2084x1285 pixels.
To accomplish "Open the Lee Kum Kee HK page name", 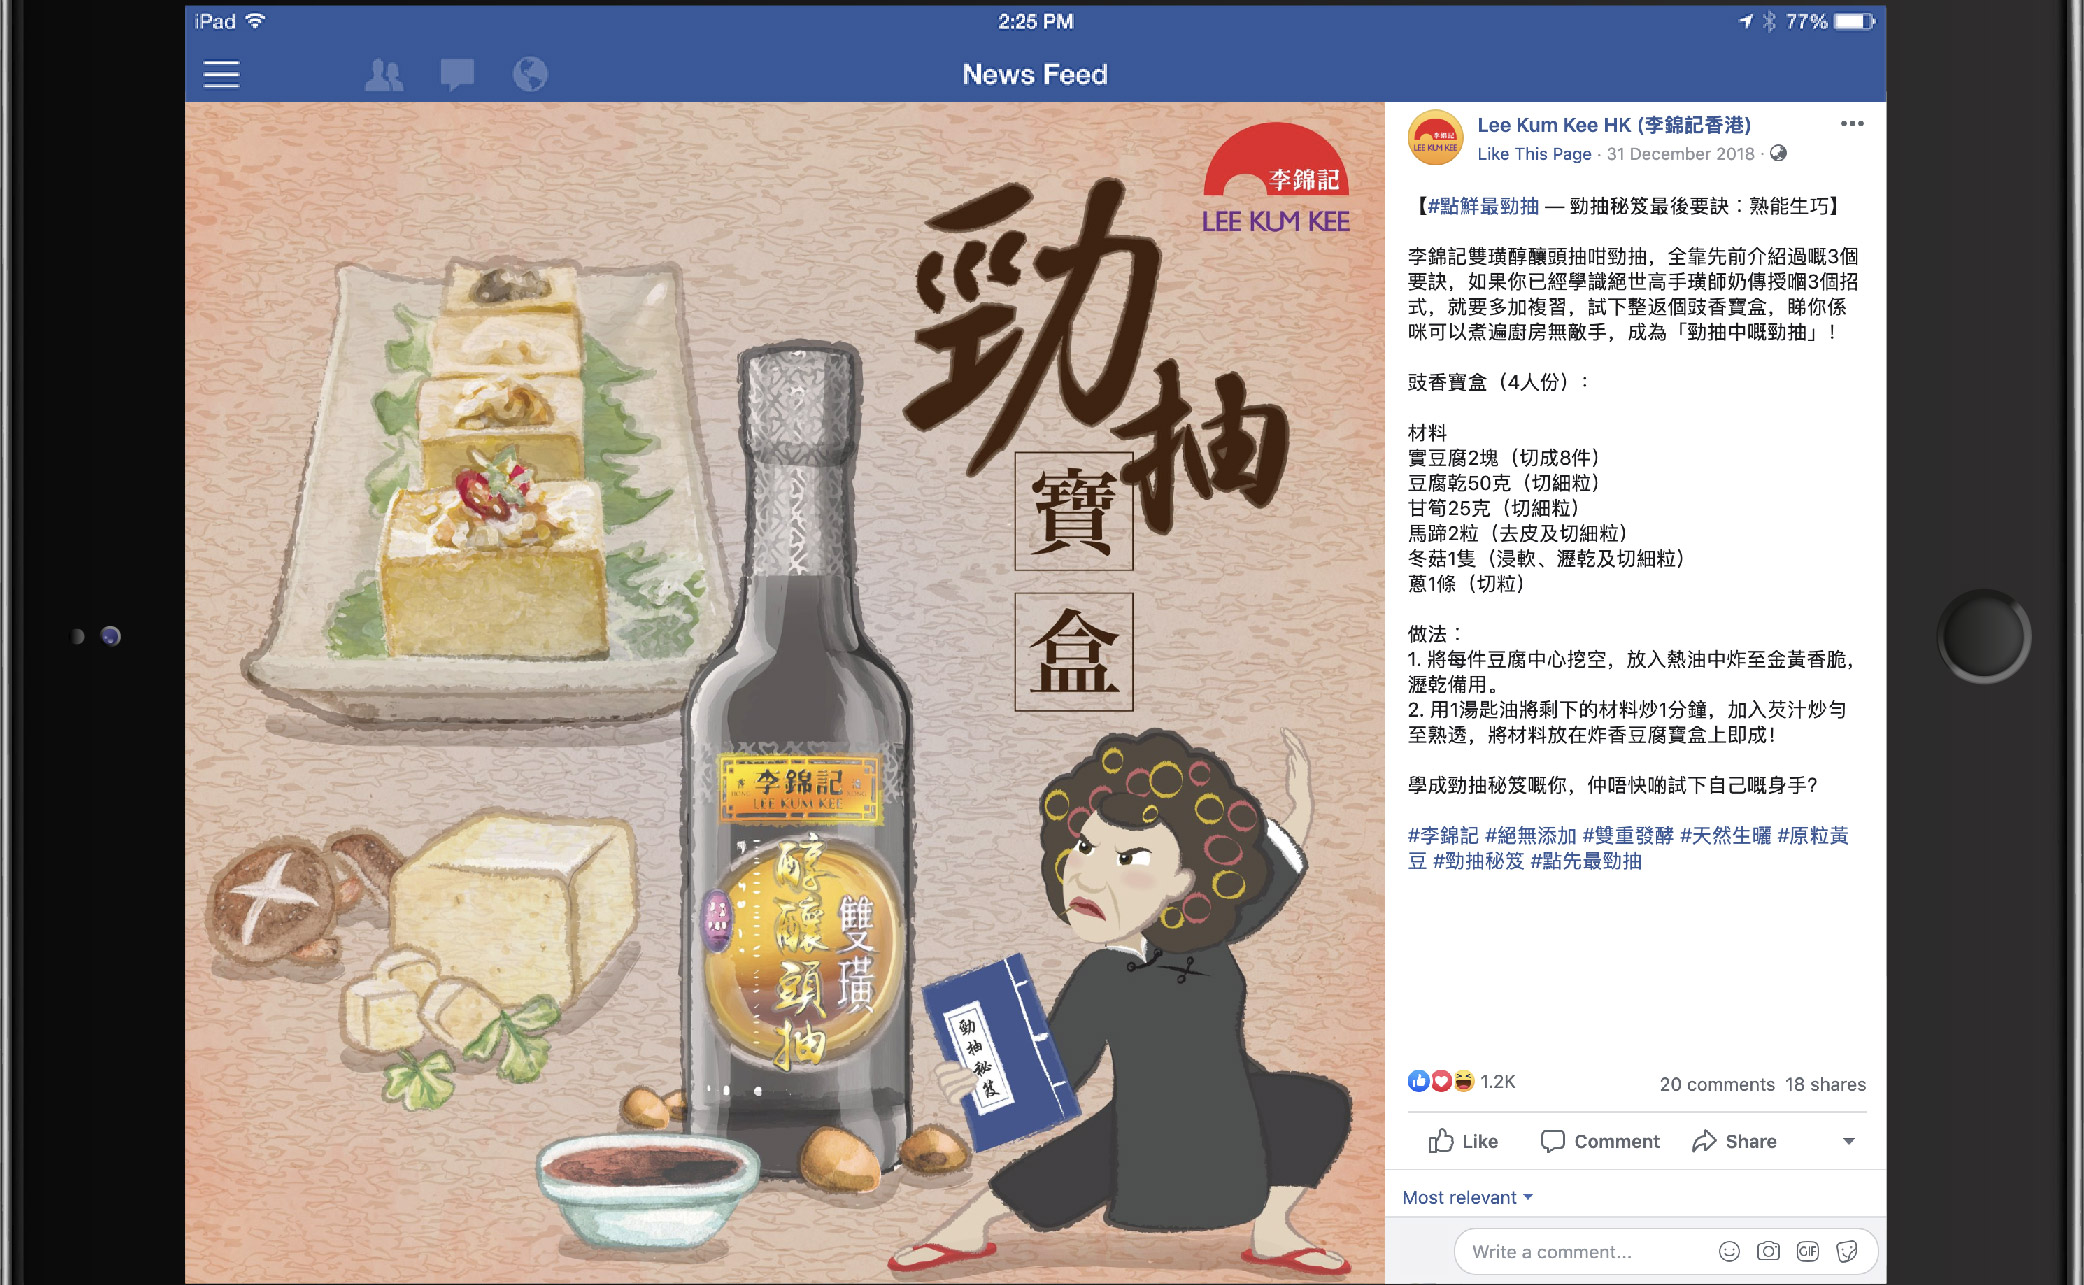I will coord(1614,125).
